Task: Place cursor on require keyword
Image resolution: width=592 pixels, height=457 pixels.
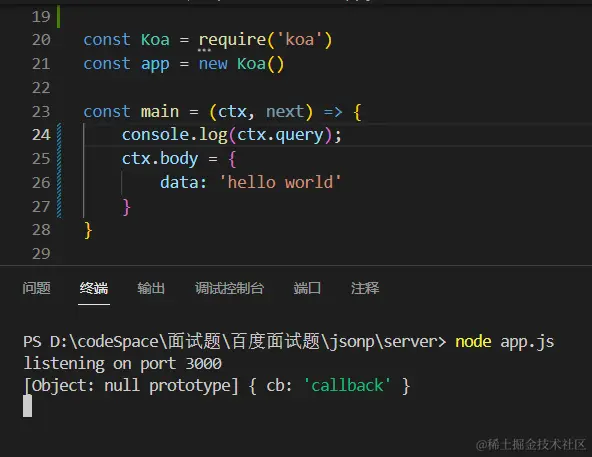Action: click(x=233, y=40)
